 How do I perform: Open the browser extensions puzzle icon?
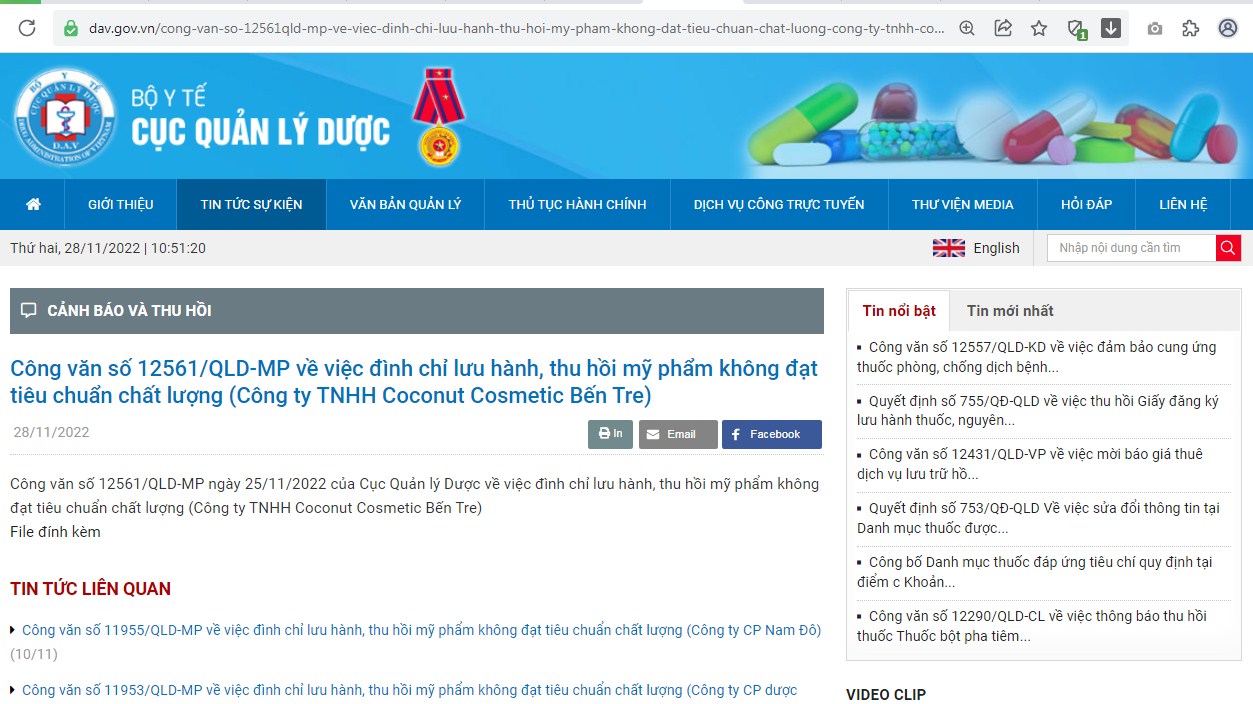point(1190,28)
